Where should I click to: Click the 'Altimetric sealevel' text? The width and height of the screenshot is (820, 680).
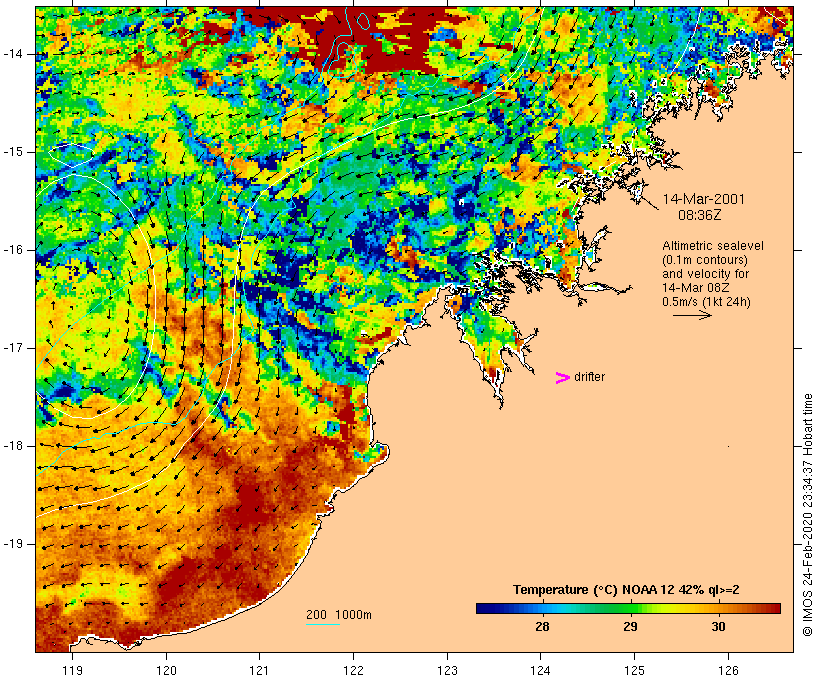point(713,246)
